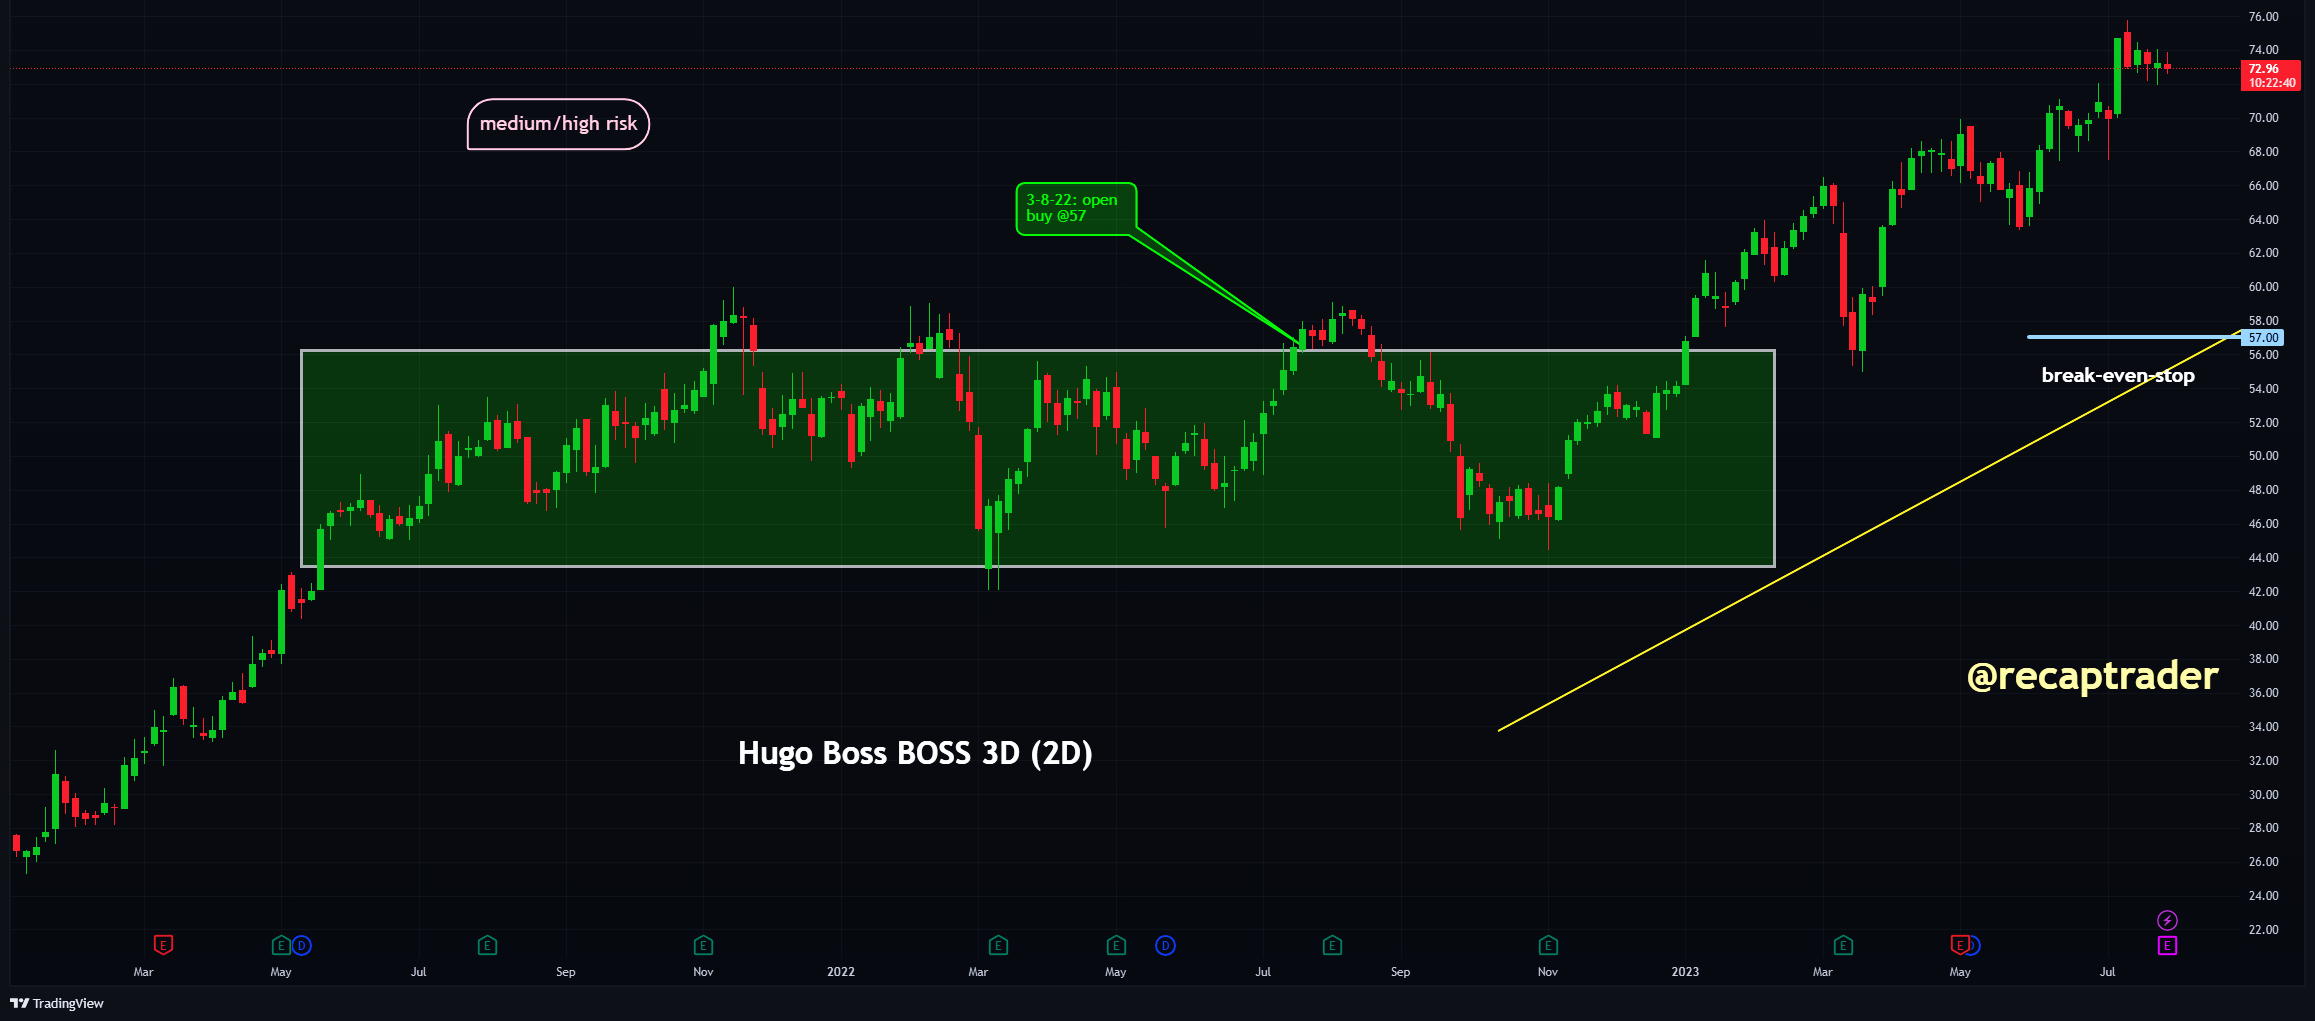Click the blue dividend marker at May 2021
Image resolution: width=2315 pixels, height=1021 pixels.
click(x=301, y=945)
